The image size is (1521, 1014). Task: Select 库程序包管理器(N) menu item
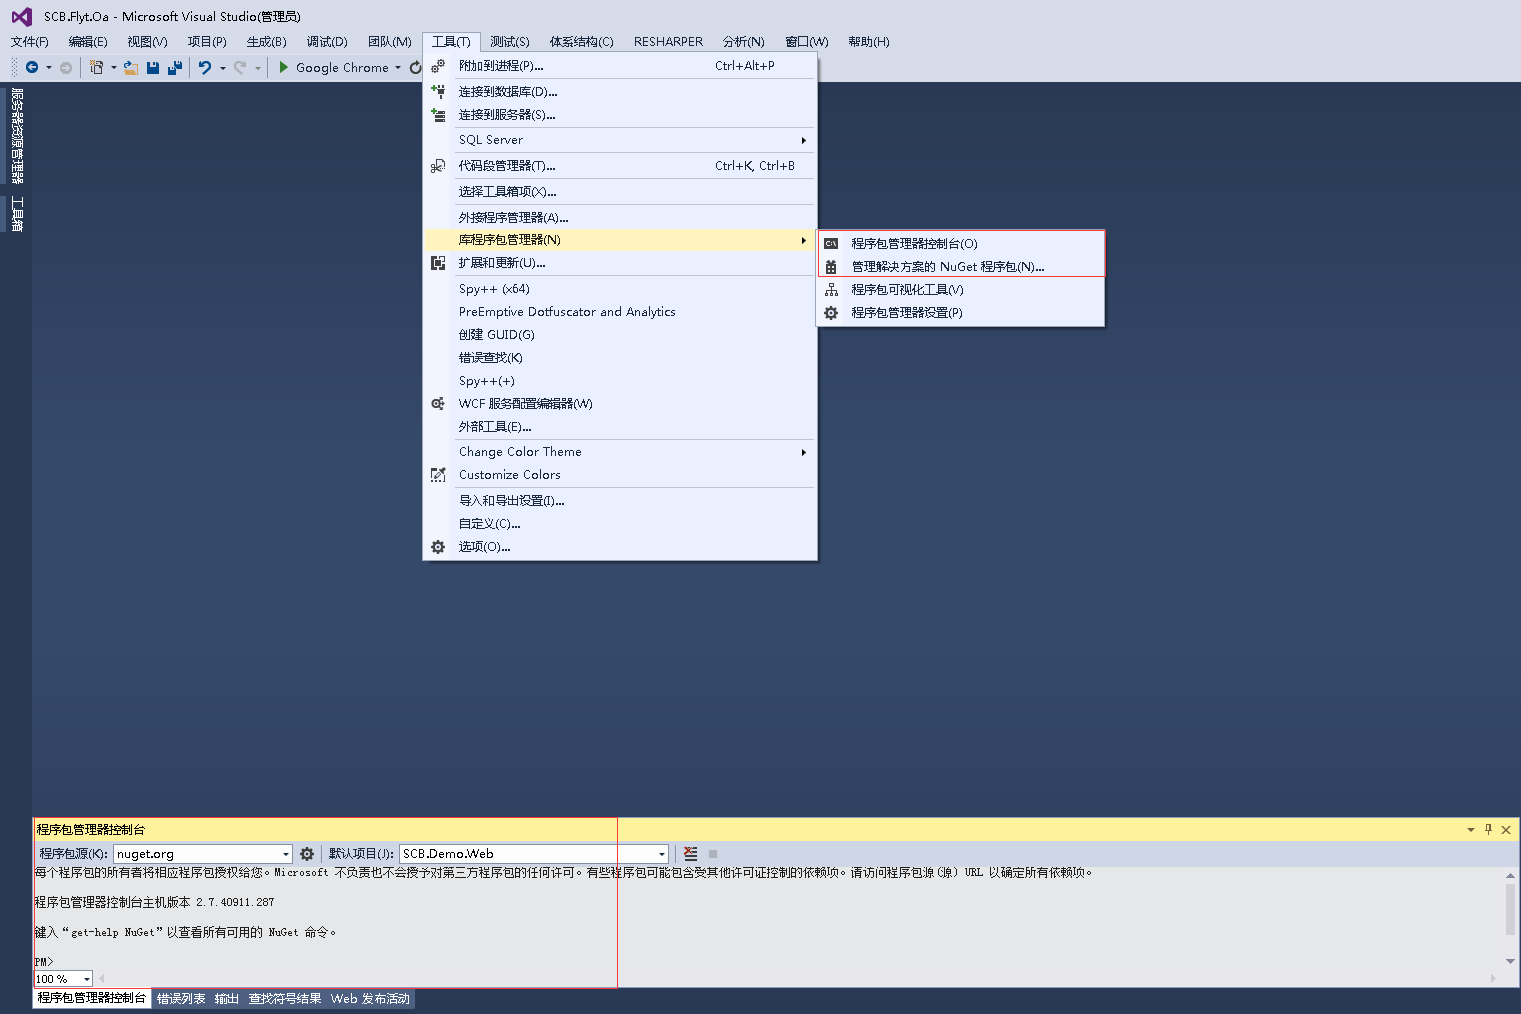coord(620,240)
